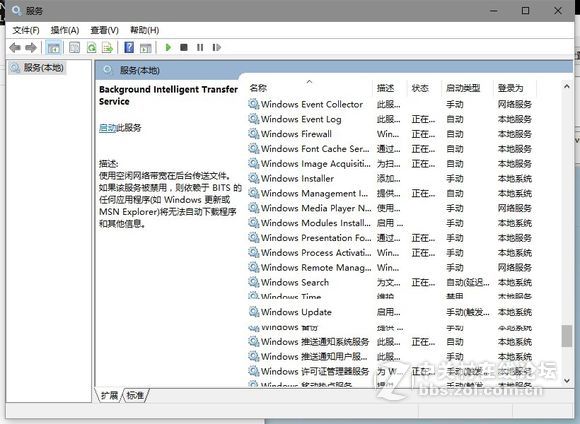
Task: Select the Windows Presentation Foundation service row
Action: [390, 238]
